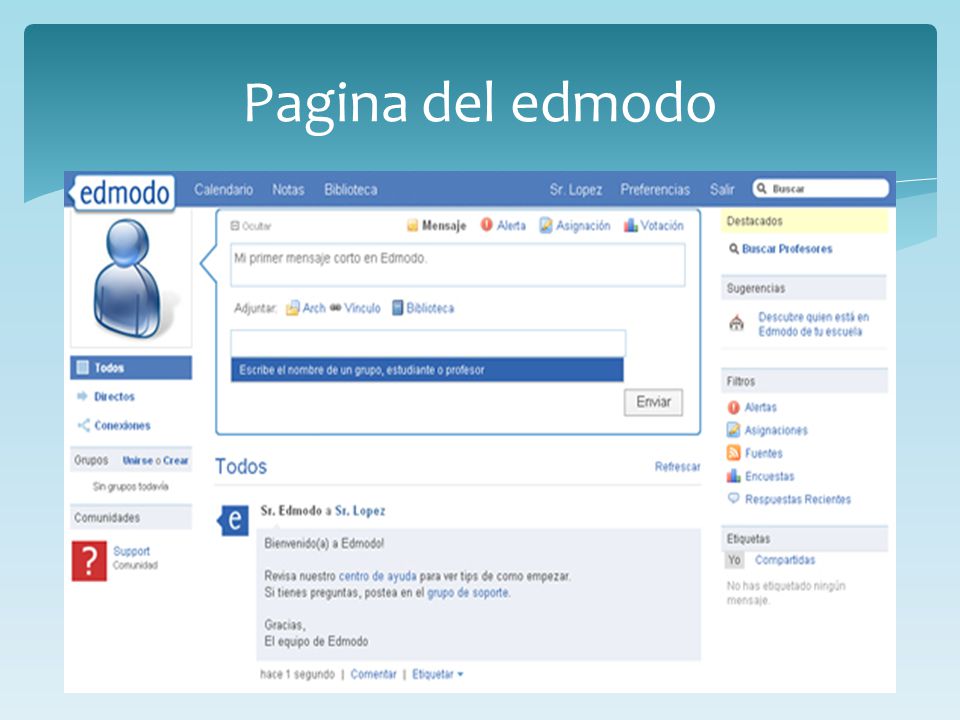Filter by Alertas
The height and width of the screenshot is (720, 960).
coord(760,408)
